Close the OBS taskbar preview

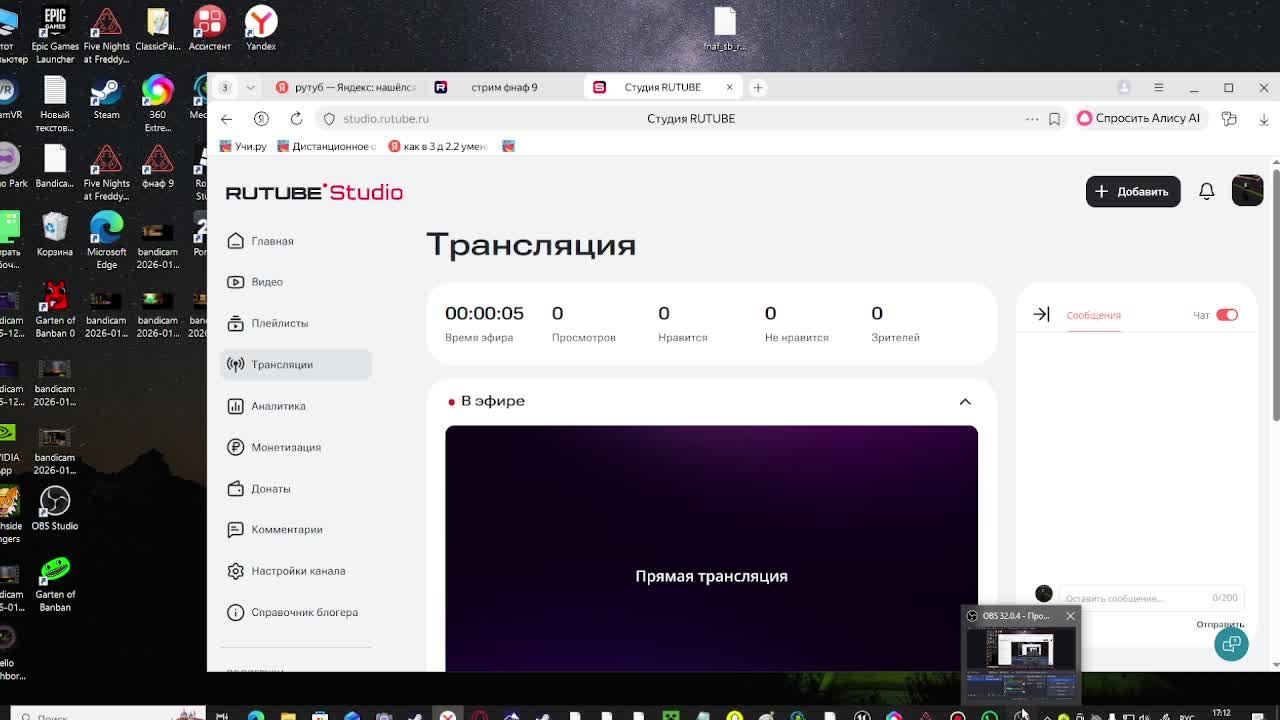click(x=1070, y=616)
